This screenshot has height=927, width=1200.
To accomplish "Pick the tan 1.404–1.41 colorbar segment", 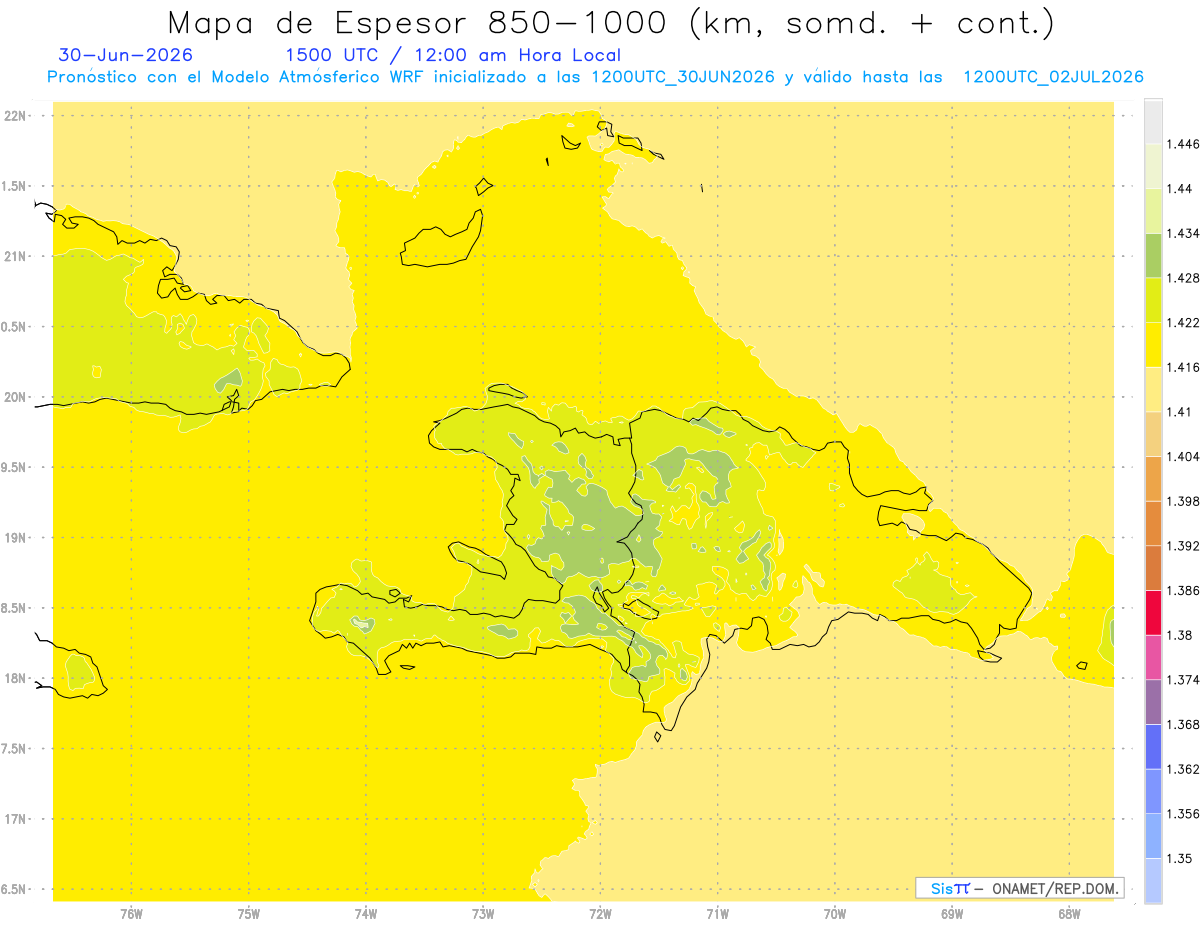I will coord(1153,434).
